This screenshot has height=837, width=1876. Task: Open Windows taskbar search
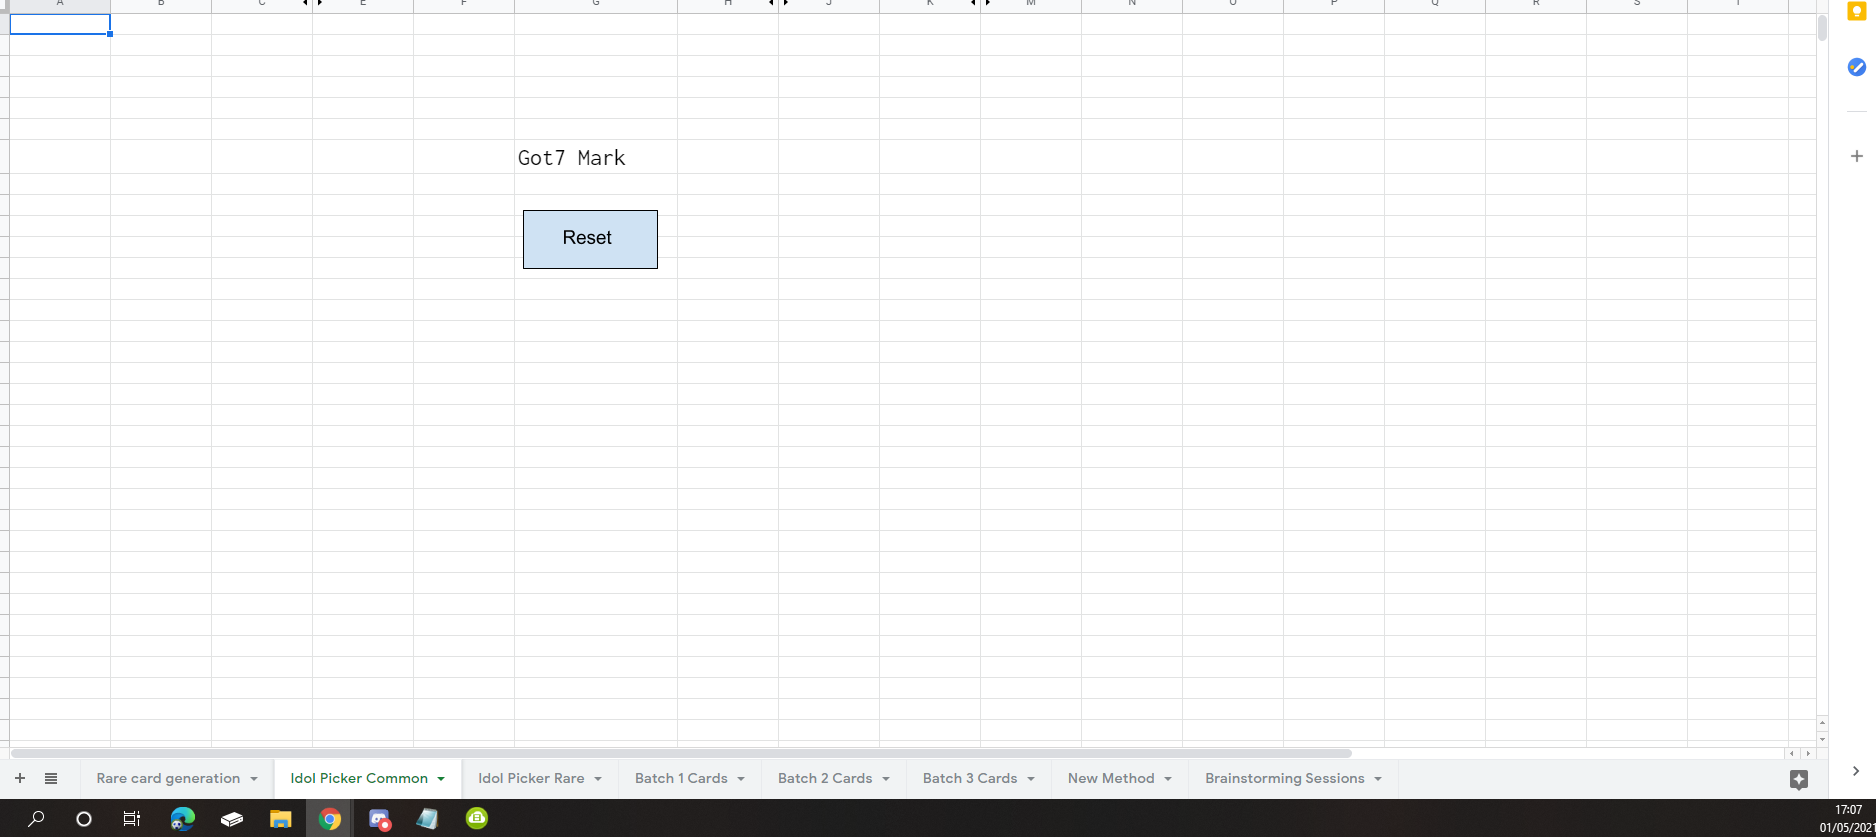pyautogui.click(x=36, y=819)
